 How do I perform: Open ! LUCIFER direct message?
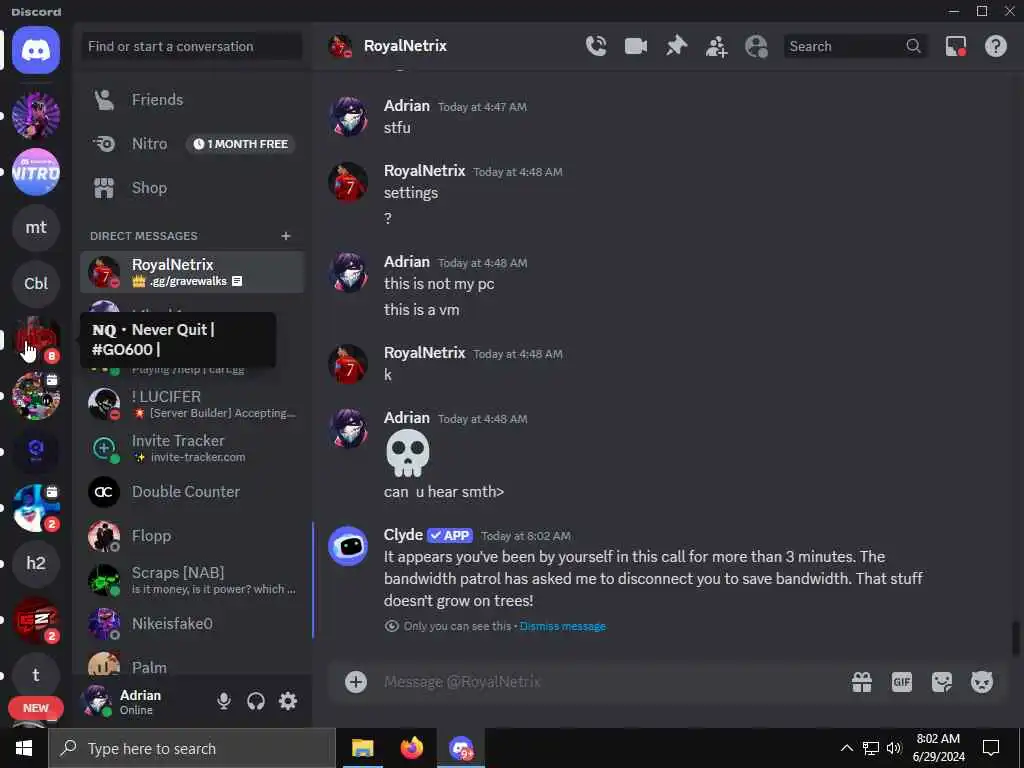(191, 404)
